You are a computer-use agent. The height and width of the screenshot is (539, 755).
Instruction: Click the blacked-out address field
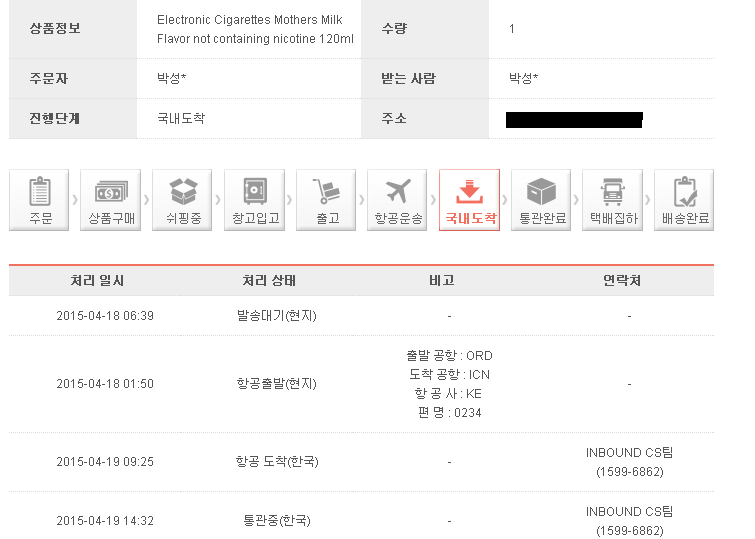[574, 120]
